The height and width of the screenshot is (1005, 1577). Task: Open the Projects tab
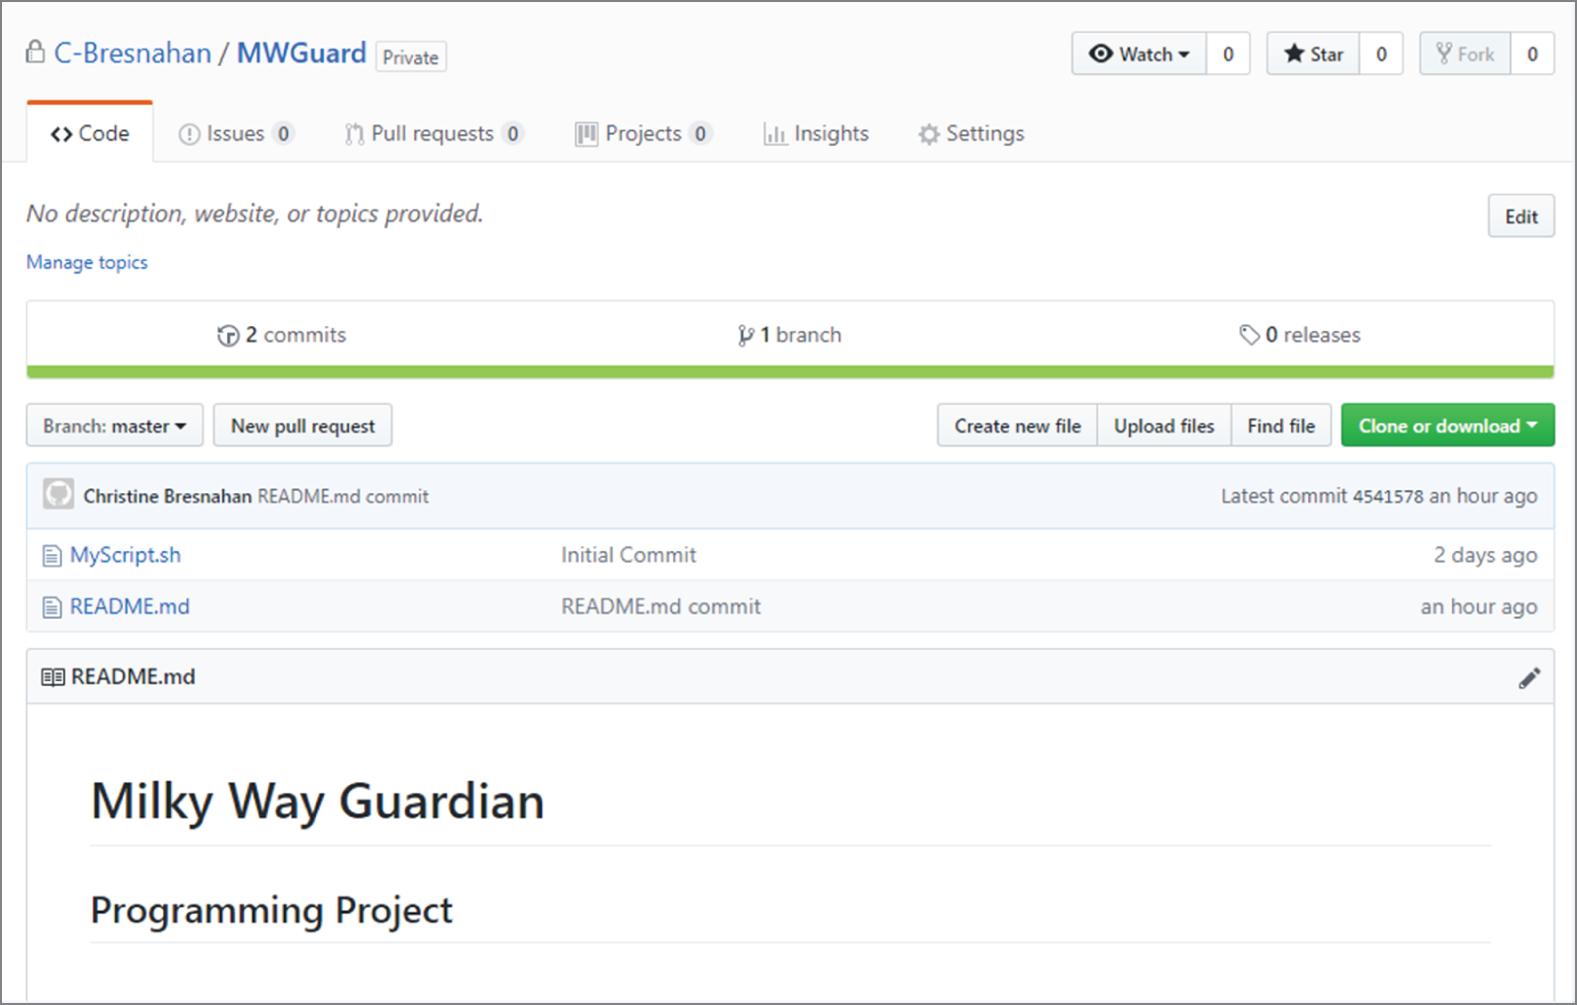point(643,133)
